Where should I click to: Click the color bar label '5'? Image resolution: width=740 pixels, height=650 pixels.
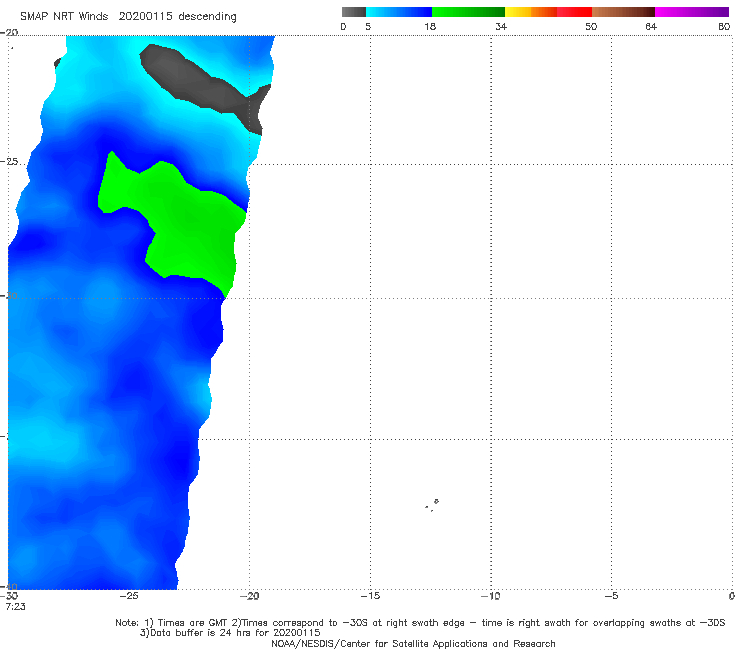[x=368, y=27]
